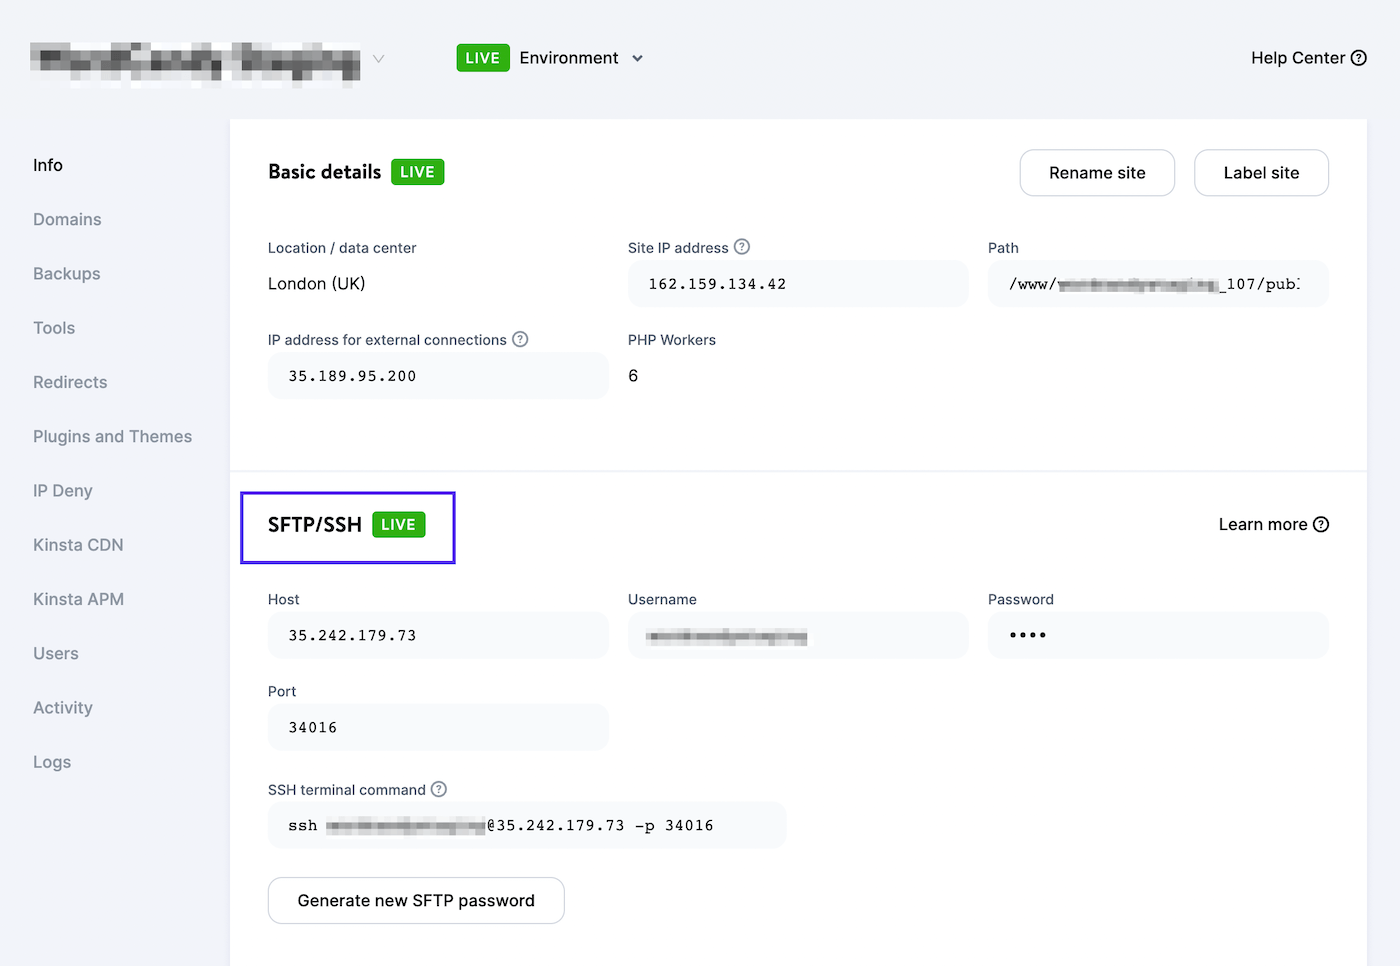Click the Rename site button

tap(1096, 172)
